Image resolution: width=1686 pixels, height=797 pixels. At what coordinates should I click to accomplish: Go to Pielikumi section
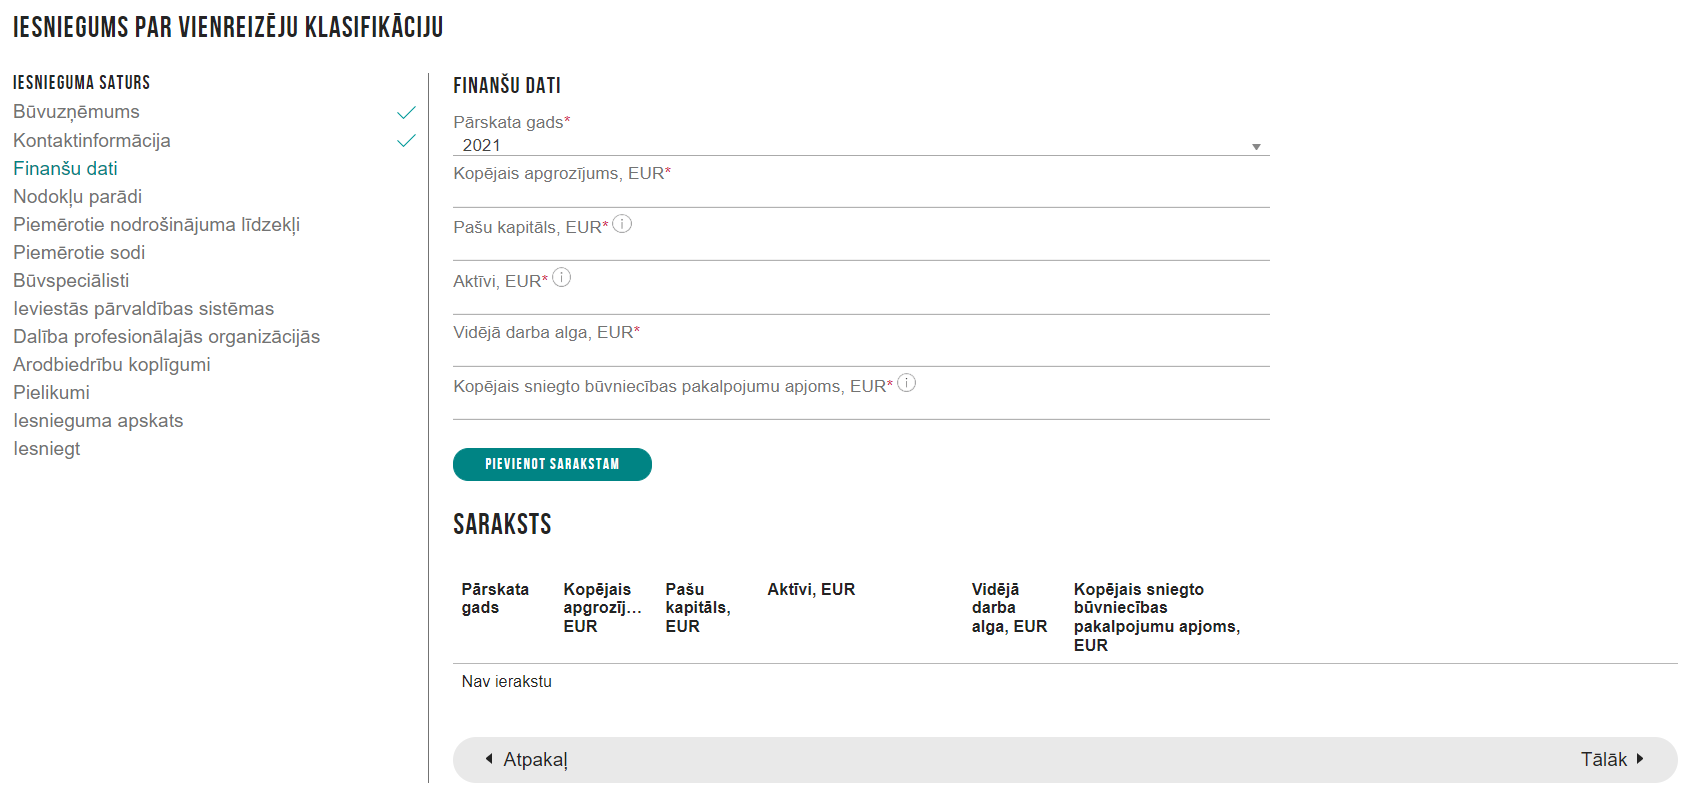(x=51, y=393)
